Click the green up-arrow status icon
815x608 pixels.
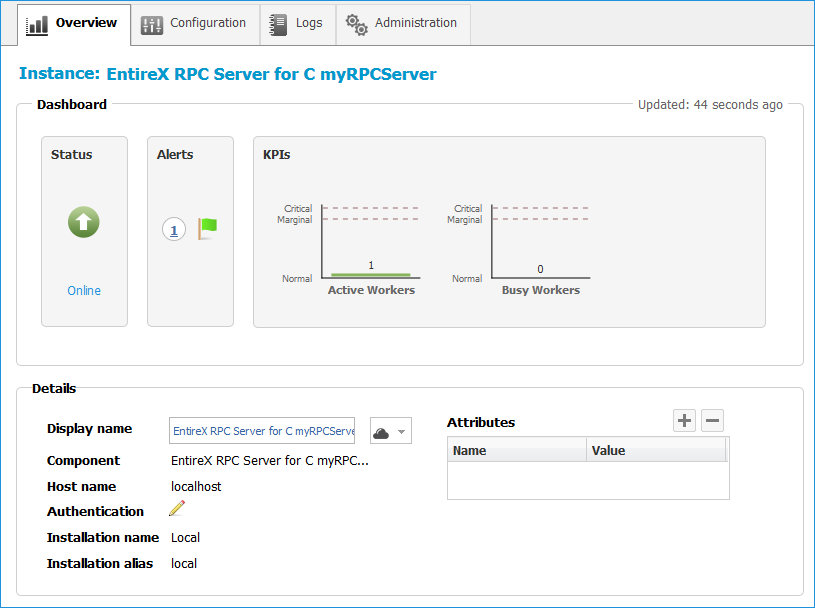click(x=84, y=222)
